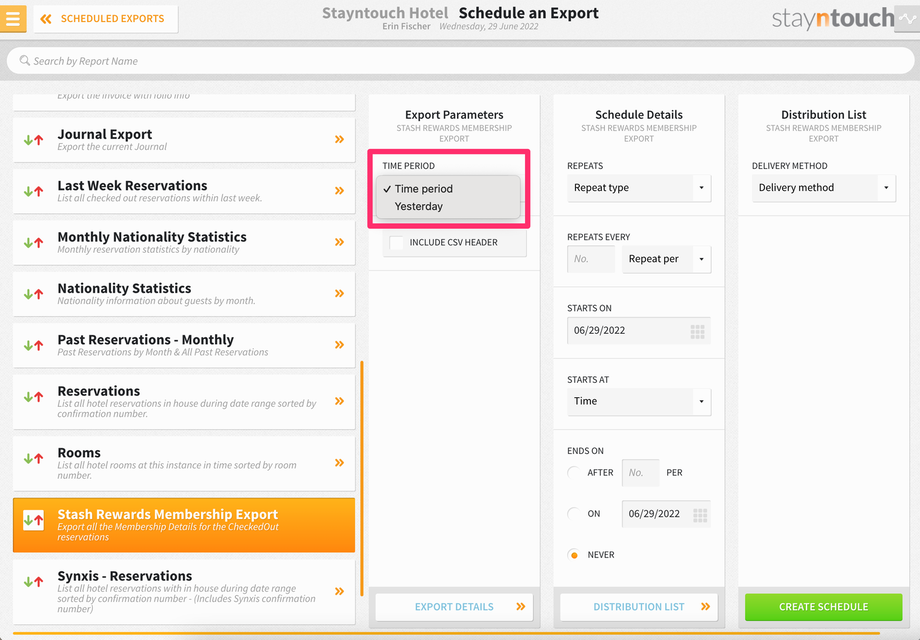
Task: Select Ends On date radio button
Action: click(574, 514)
